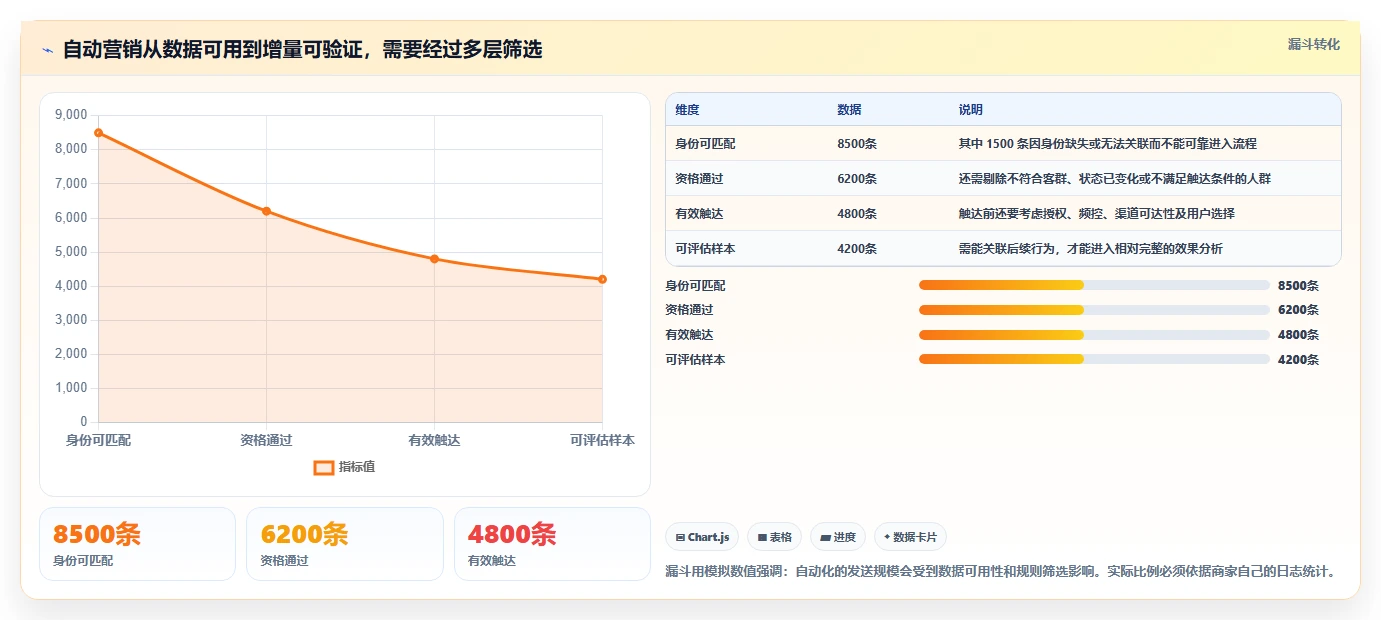
Task: Click the 有效触达 cell in table
Action: 699,214
